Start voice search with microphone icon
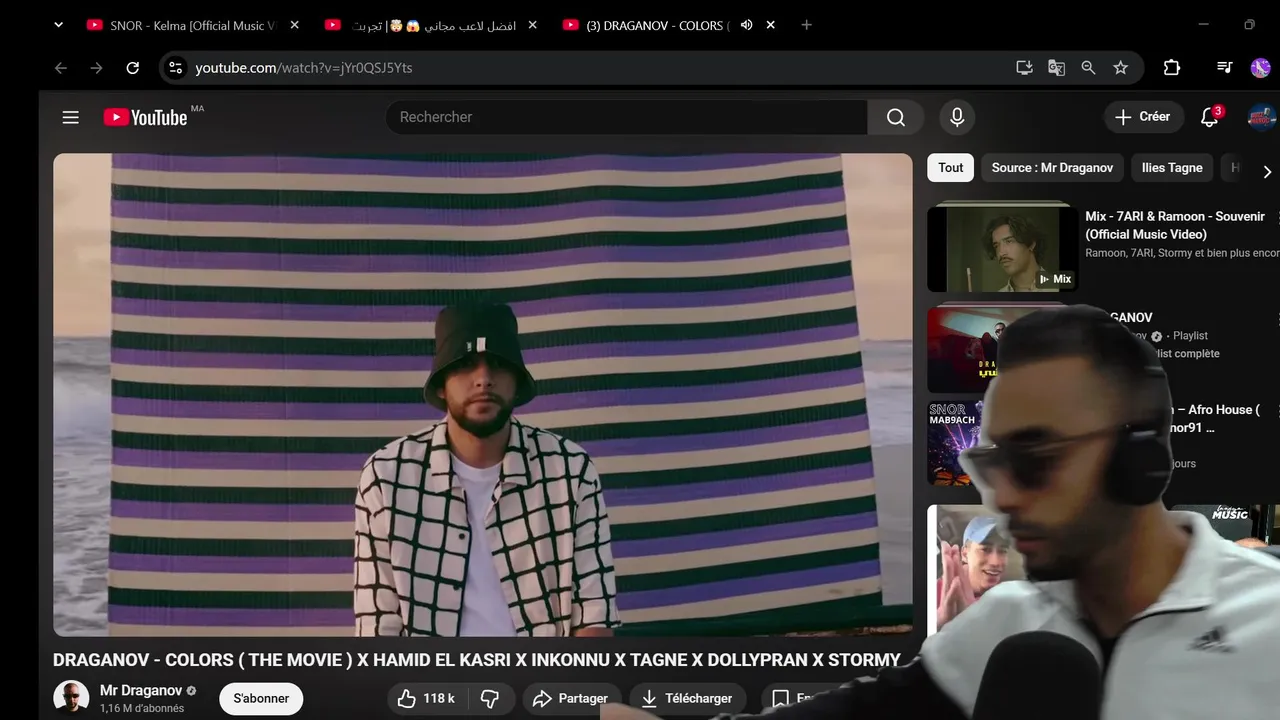 point(957,117)
